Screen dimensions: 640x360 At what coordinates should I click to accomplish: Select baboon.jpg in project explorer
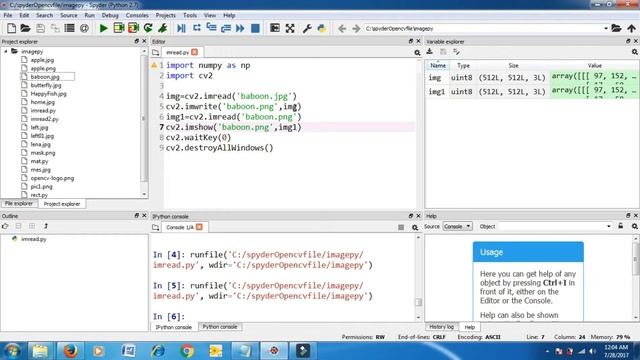(x=45, y=77)
